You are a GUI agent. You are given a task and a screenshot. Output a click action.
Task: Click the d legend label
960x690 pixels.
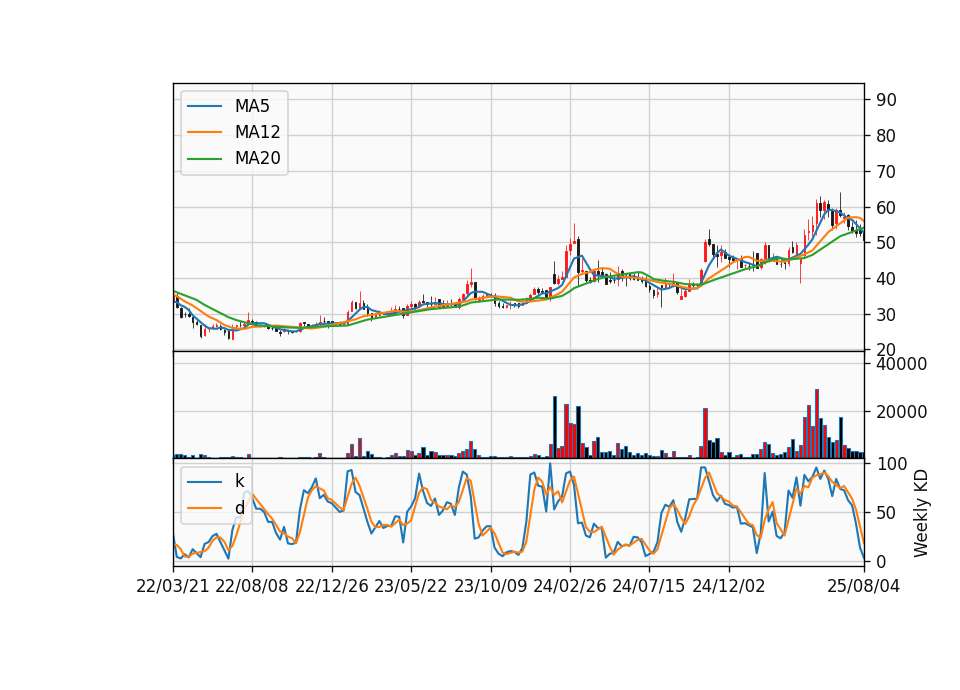[239, 508]
